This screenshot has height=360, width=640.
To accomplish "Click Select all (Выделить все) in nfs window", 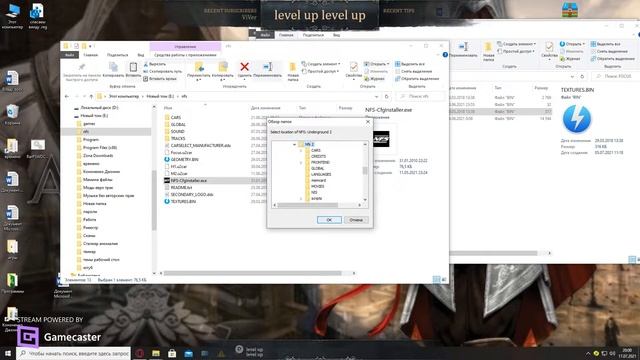I will 410,64.
